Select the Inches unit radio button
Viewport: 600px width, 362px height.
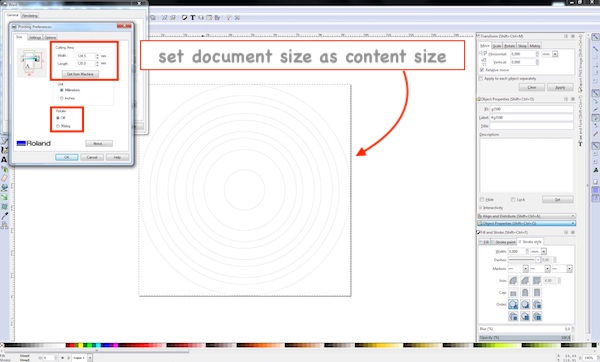pos(61,98)
